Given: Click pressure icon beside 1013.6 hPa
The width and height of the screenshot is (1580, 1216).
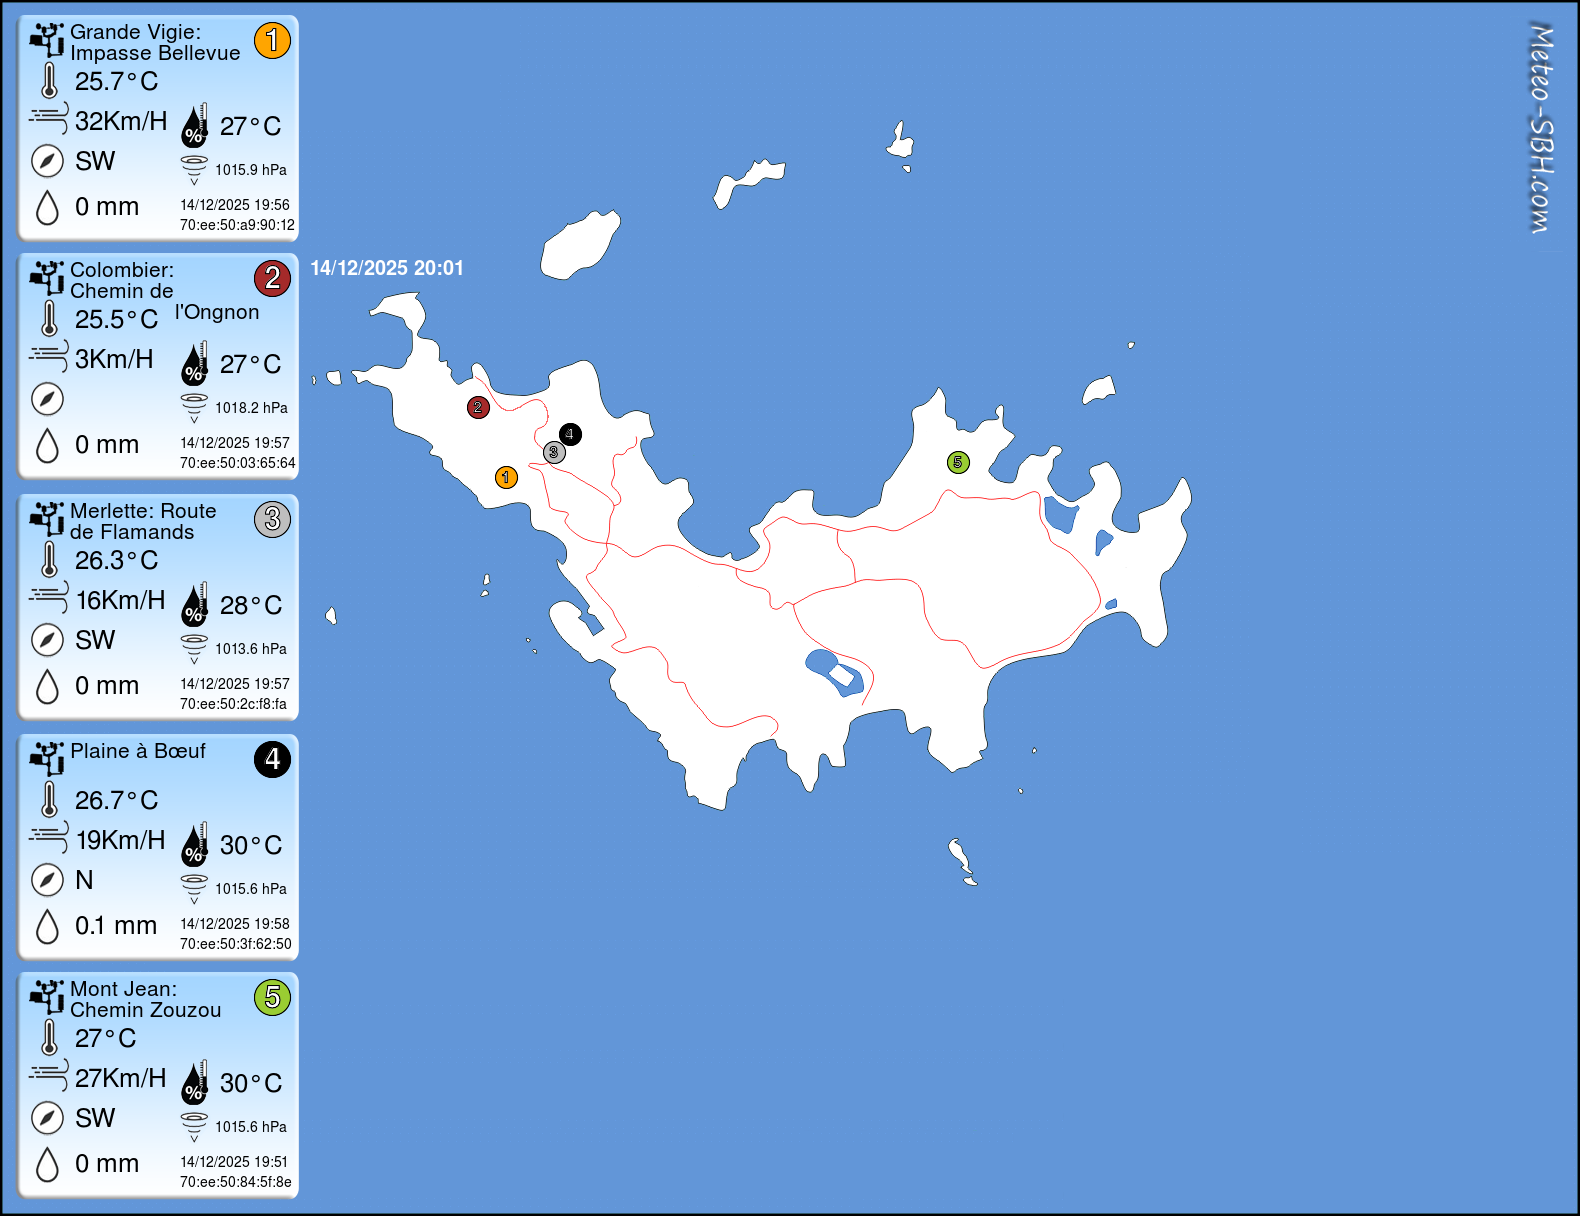Looking at the screenshot, I should 194,649.
